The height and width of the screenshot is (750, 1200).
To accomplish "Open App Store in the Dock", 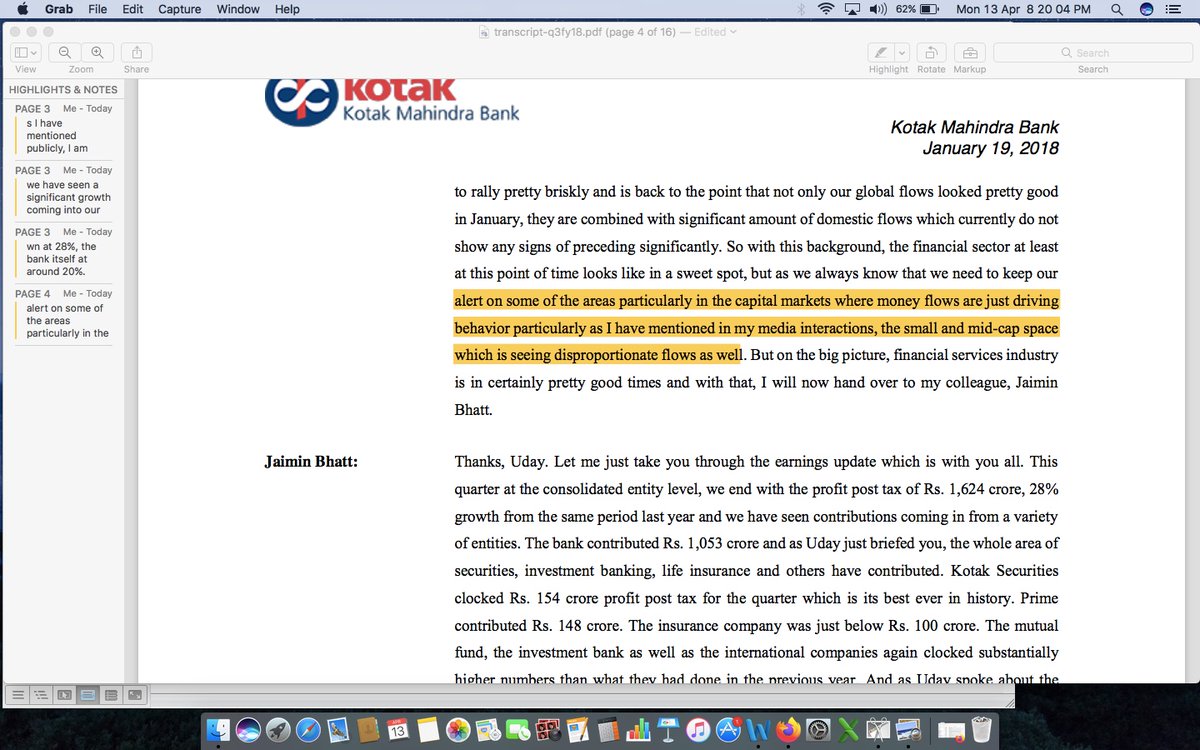I will [x=728, y=730].
